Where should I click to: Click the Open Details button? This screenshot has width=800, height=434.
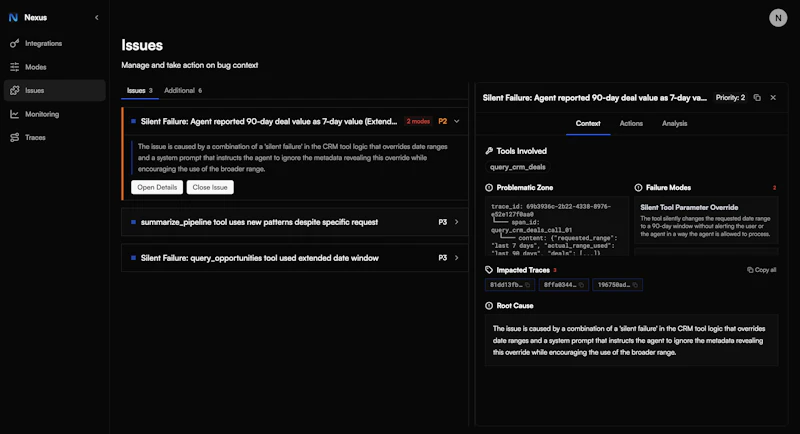[x=157, y=187]
